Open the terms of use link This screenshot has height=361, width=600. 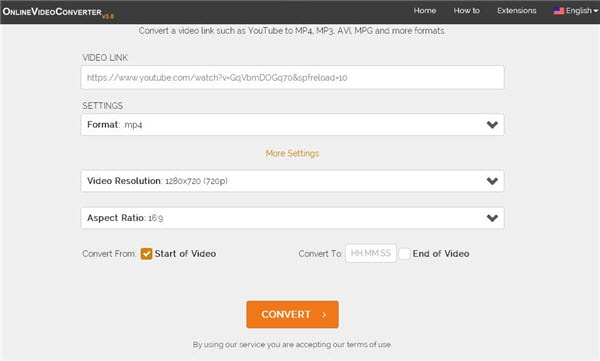coord(368,345)
